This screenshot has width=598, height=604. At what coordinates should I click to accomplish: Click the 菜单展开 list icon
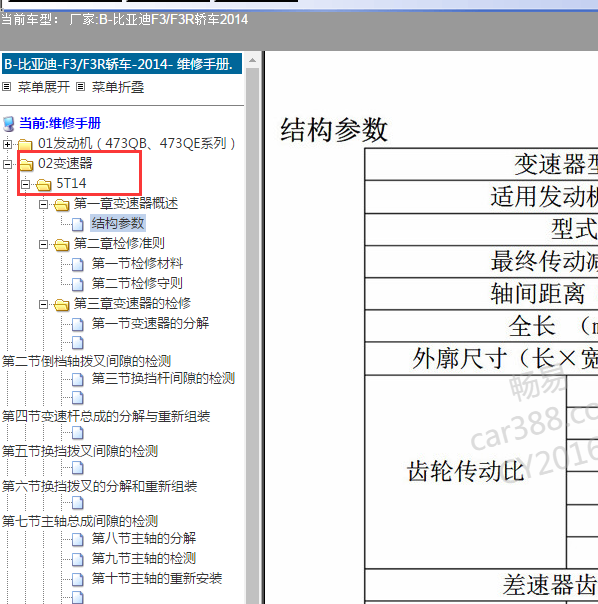[x=7, y=87]
